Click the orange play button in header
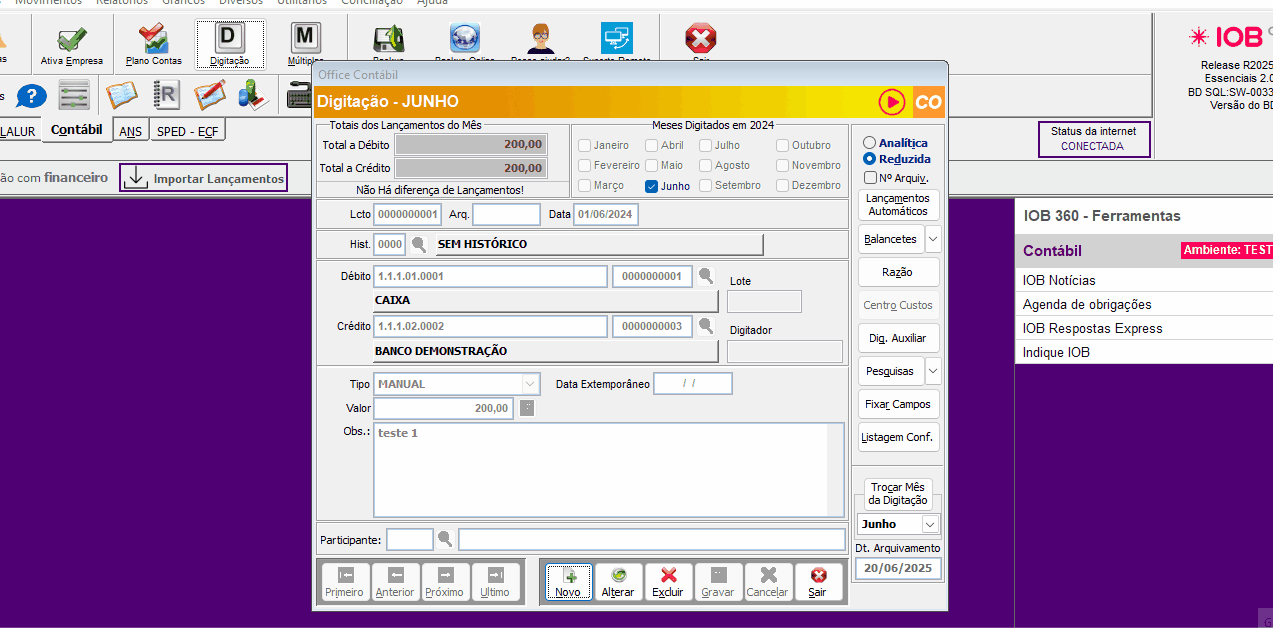 click(x=892, y=102)
